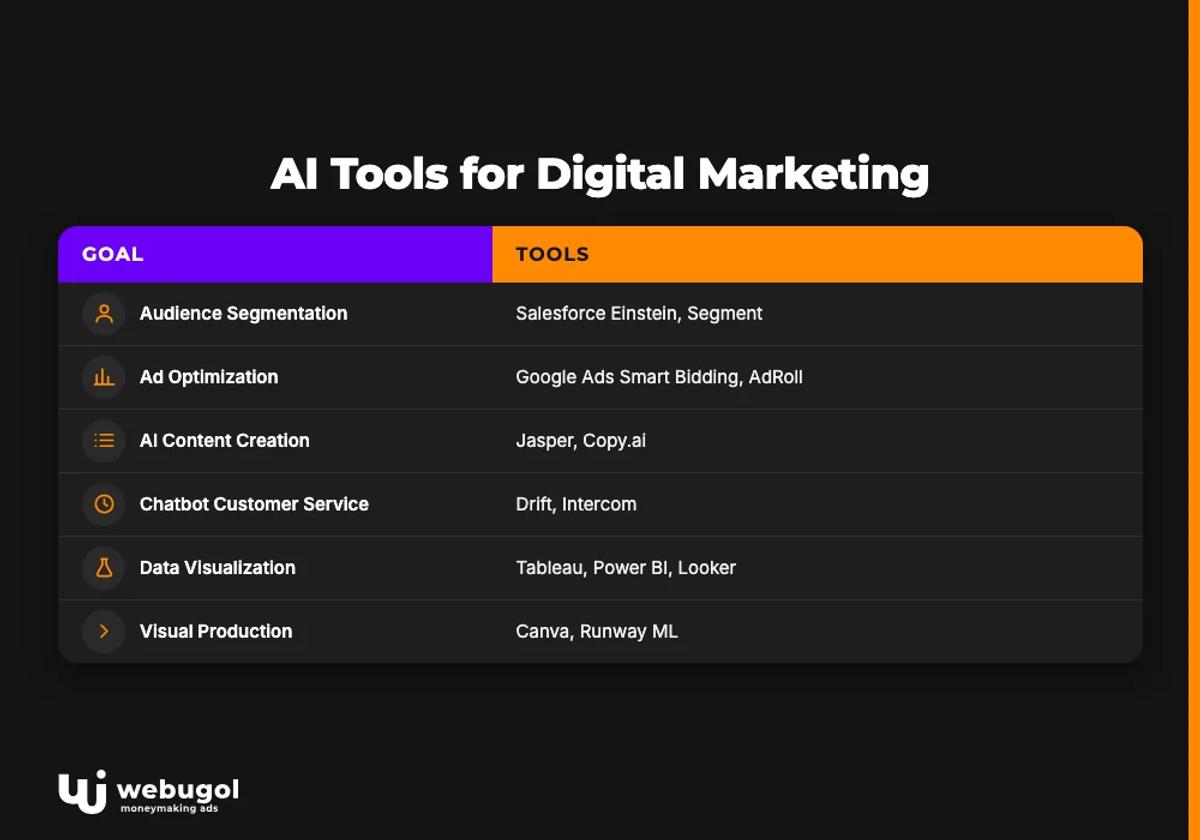Click the Chatbot Customer Service label

(254, 504)
